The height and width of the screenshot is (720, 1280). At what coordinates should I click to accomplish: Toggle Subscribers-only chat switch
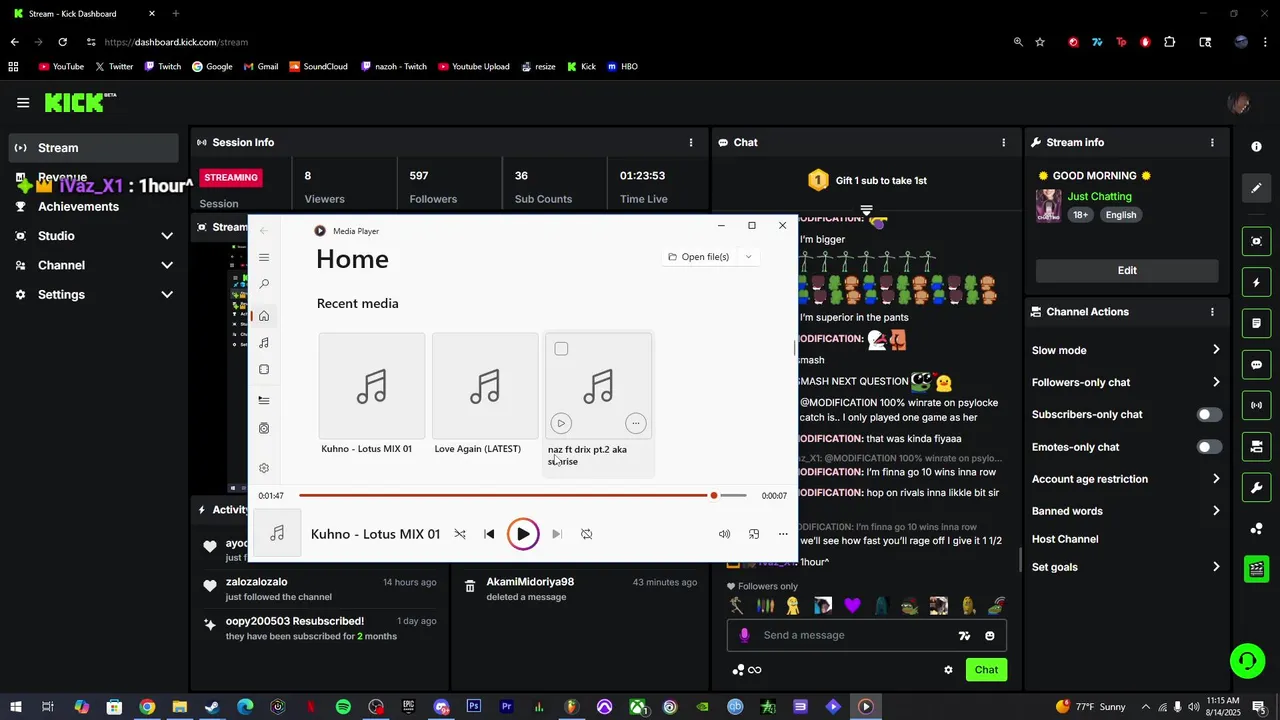point(1209,415)
